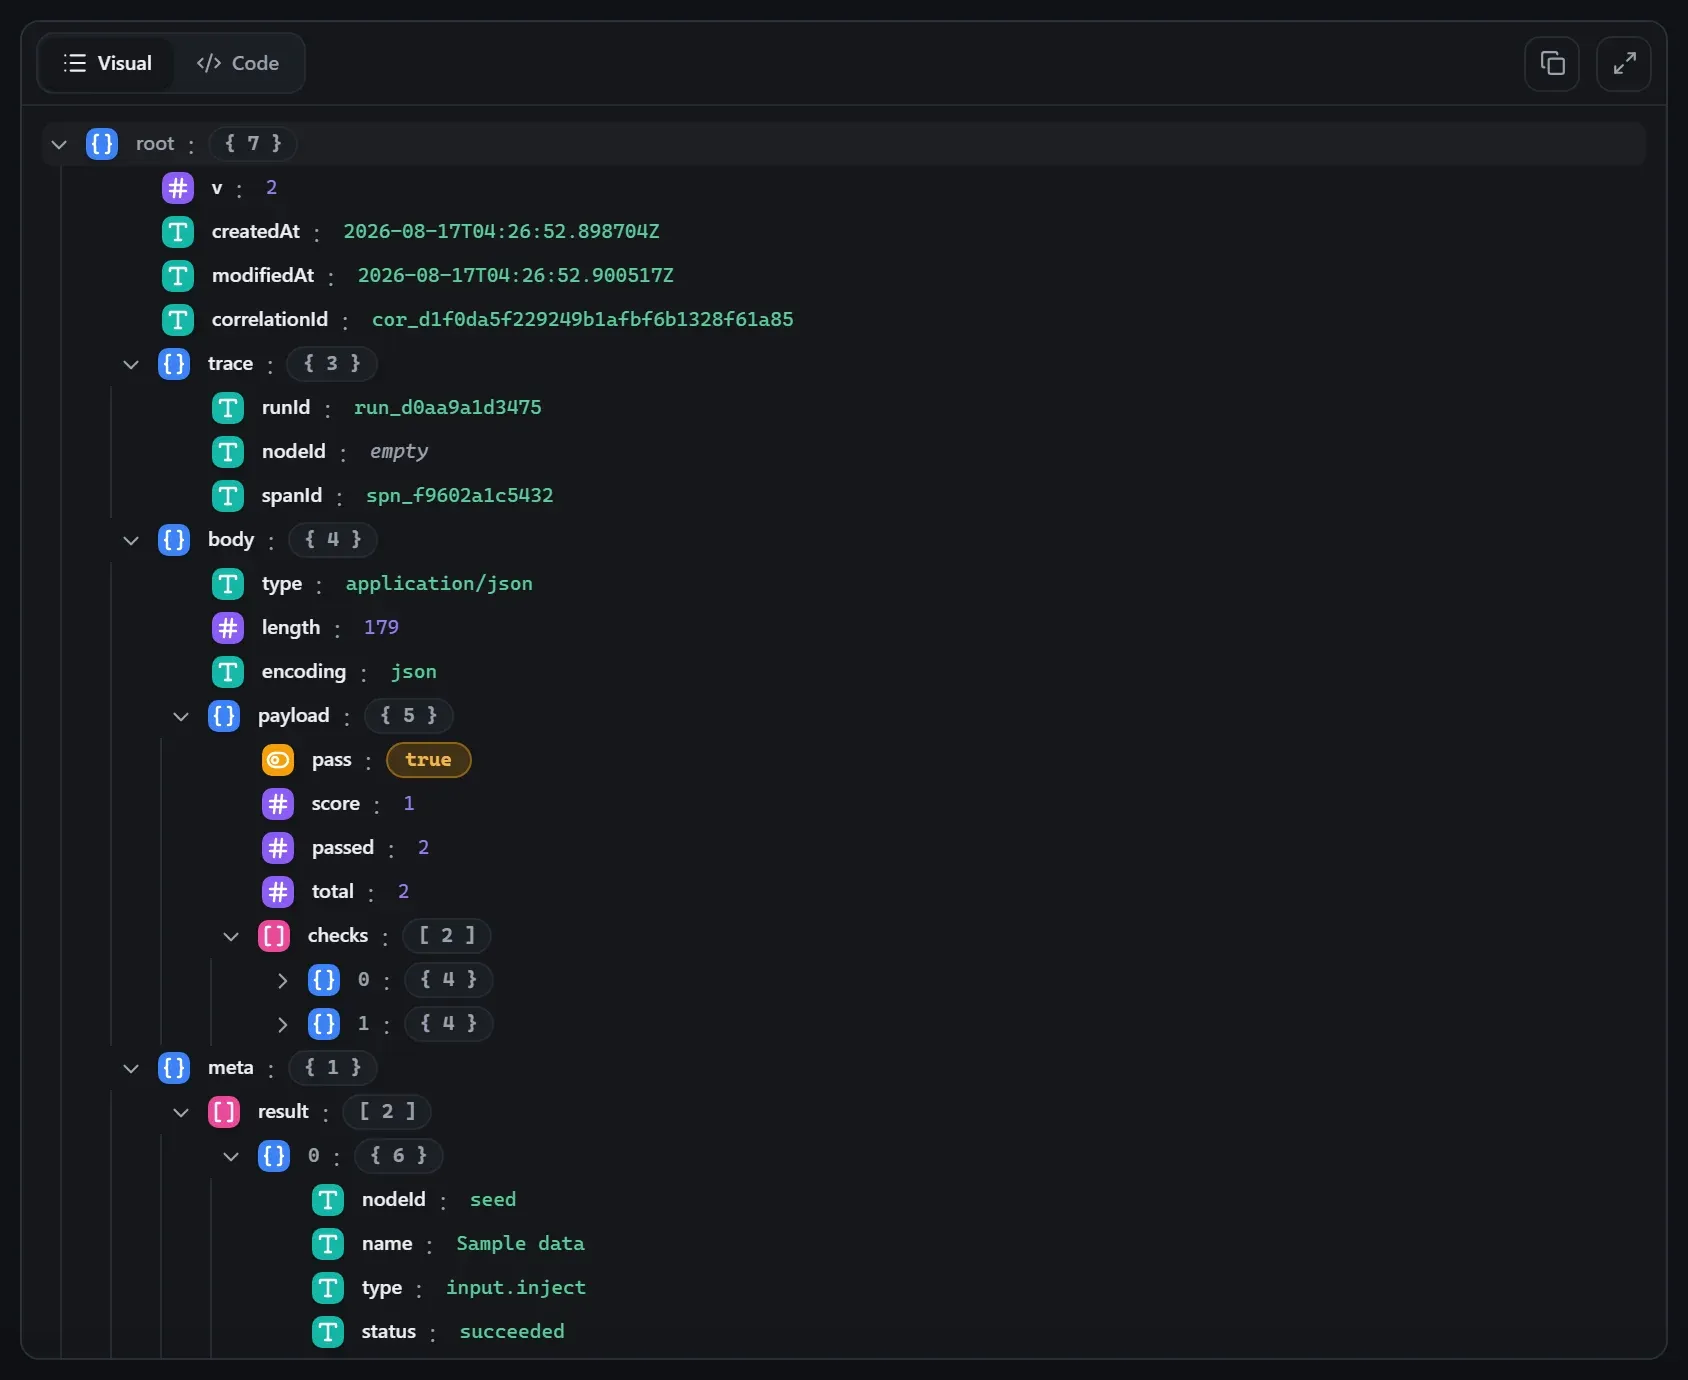
Task: Click the boolean icon beside pass
Action: tap(278, 760)
